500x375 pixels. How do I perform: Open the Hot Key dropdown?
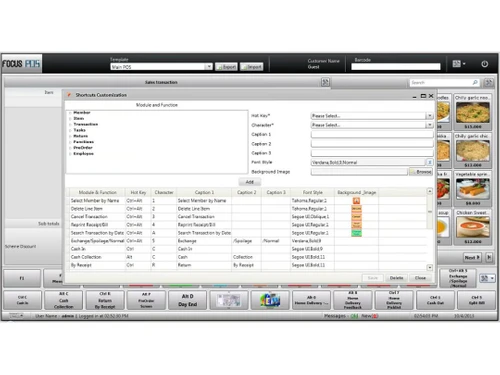coord(430,116)
